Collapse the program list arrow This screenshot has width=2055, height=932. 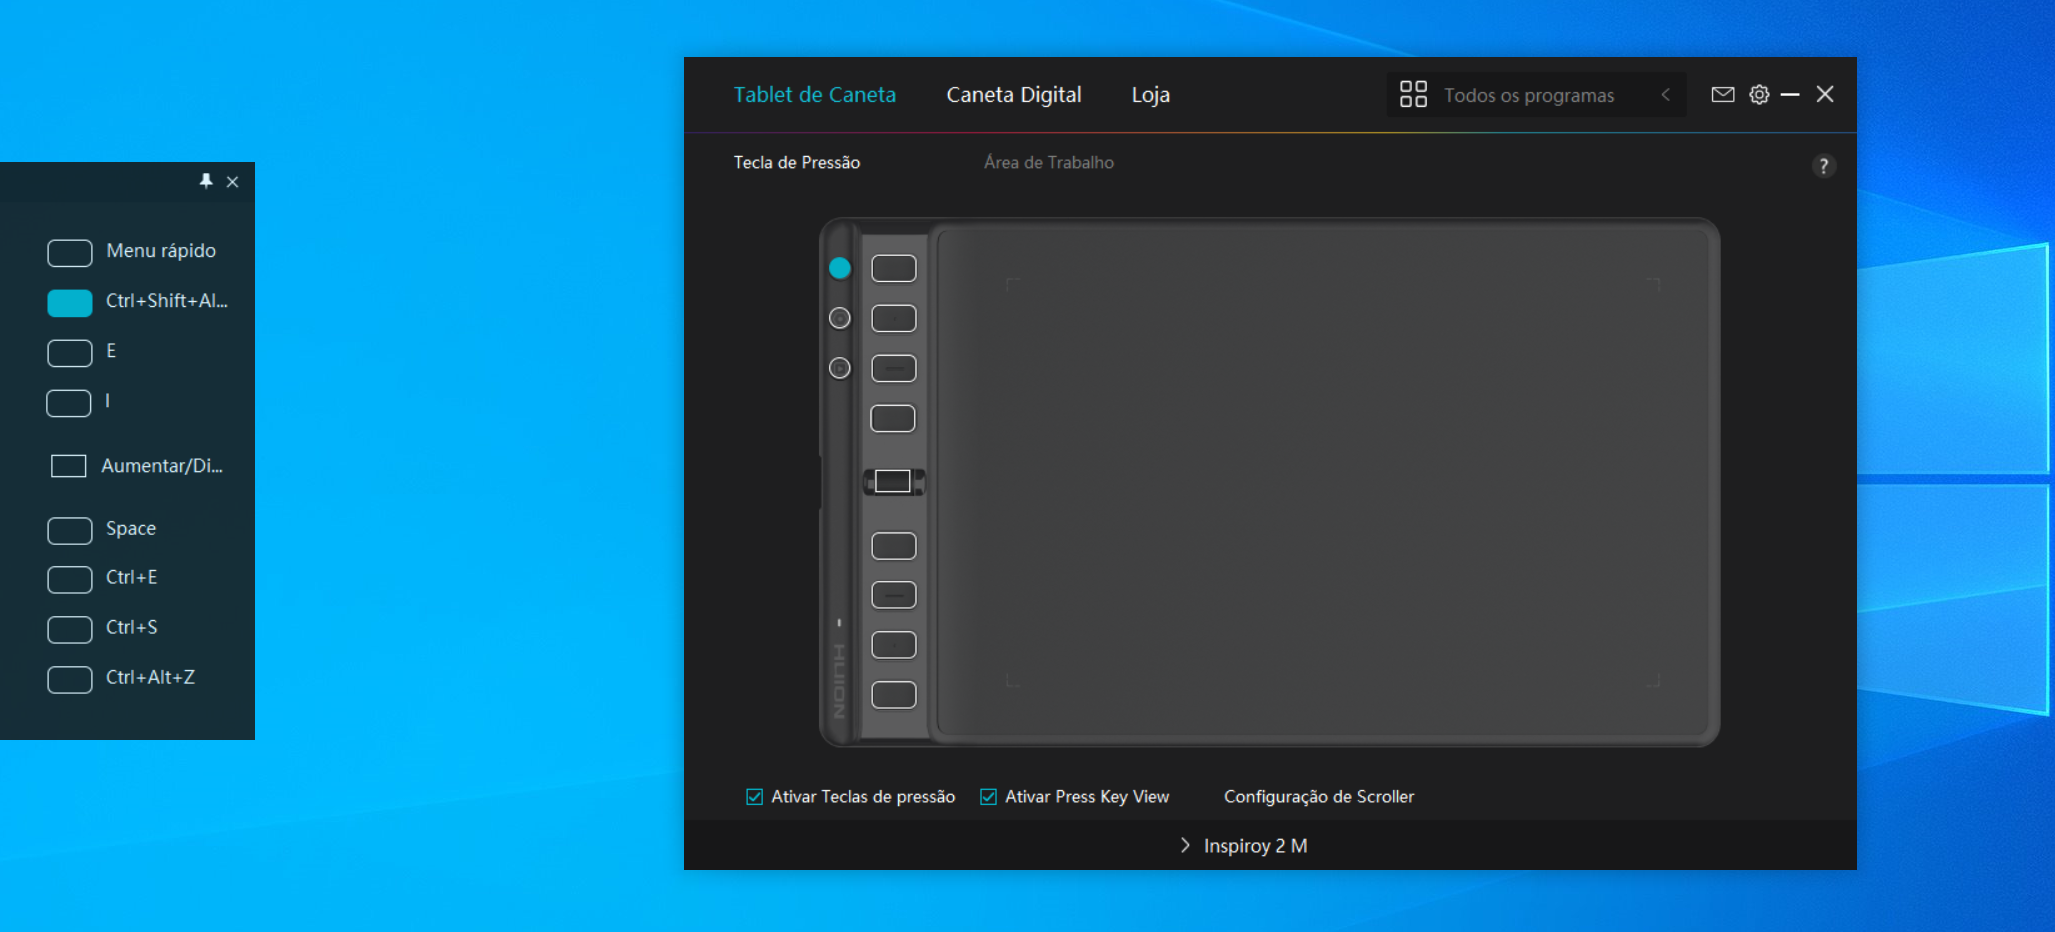pyautogui.click(x=1665, y=95)
